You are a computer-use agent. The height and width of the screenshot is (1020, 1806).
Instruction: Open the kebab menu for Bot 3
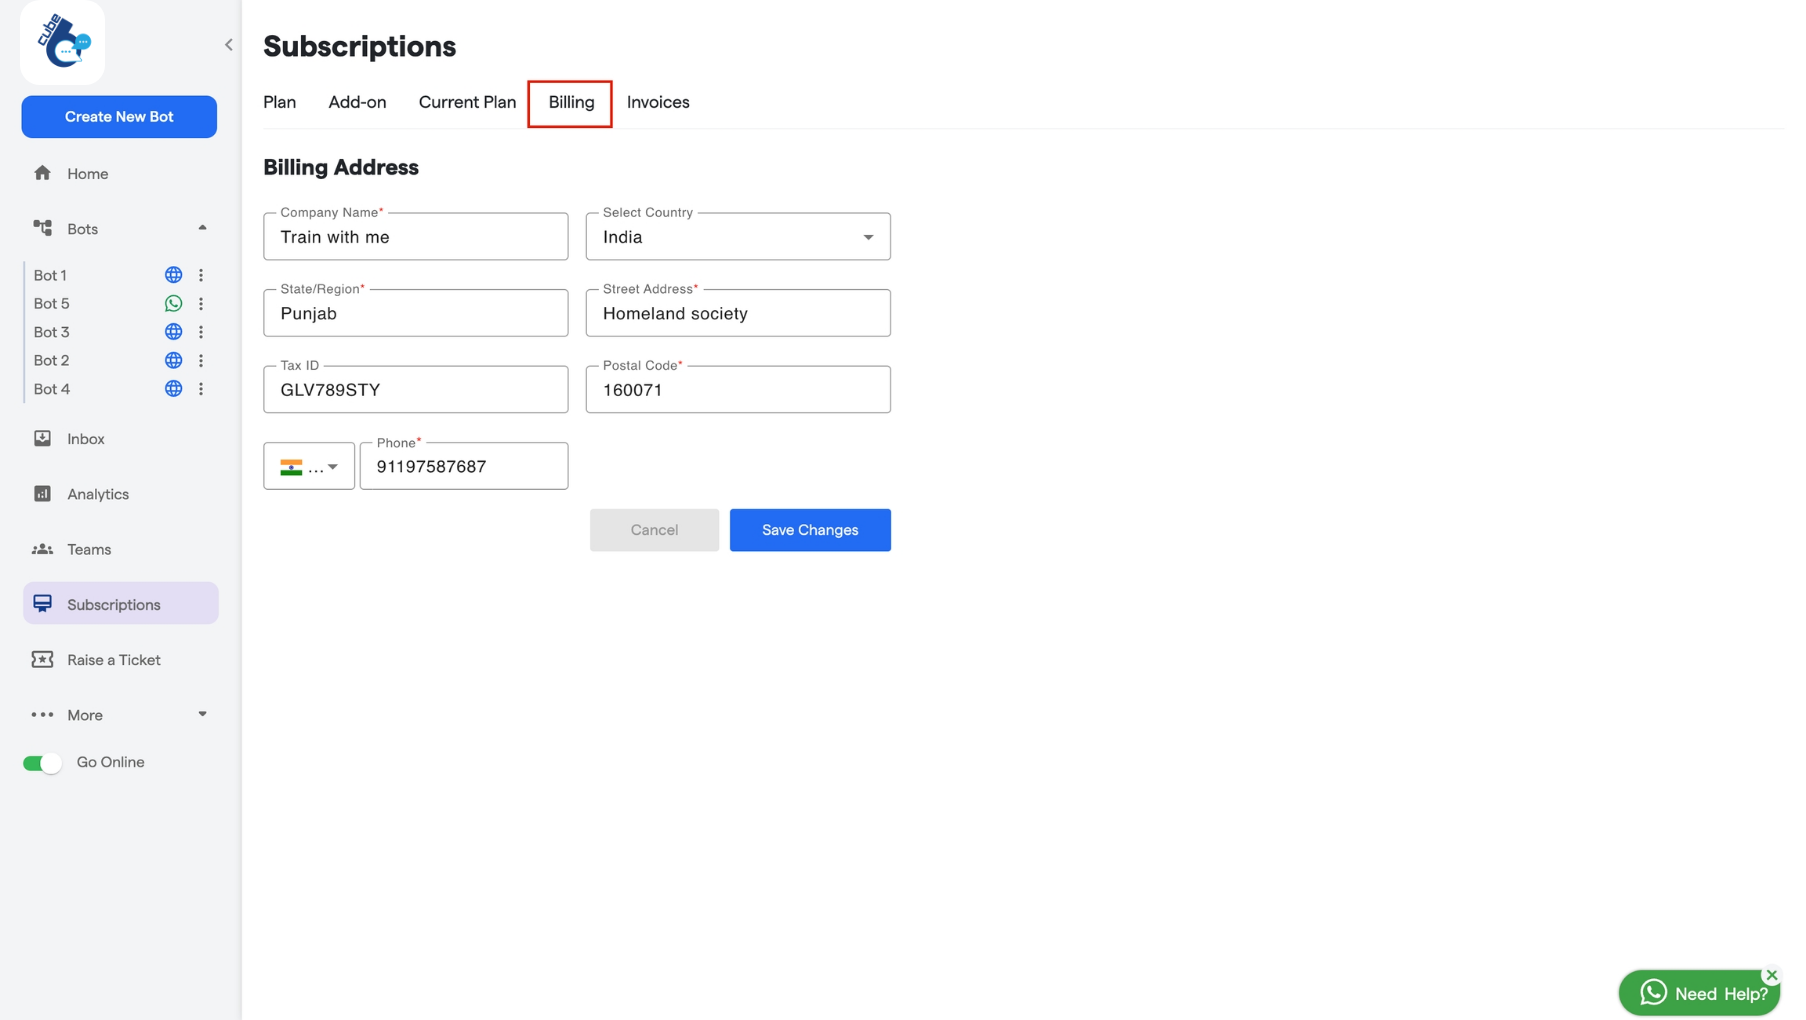click(202, 331)
